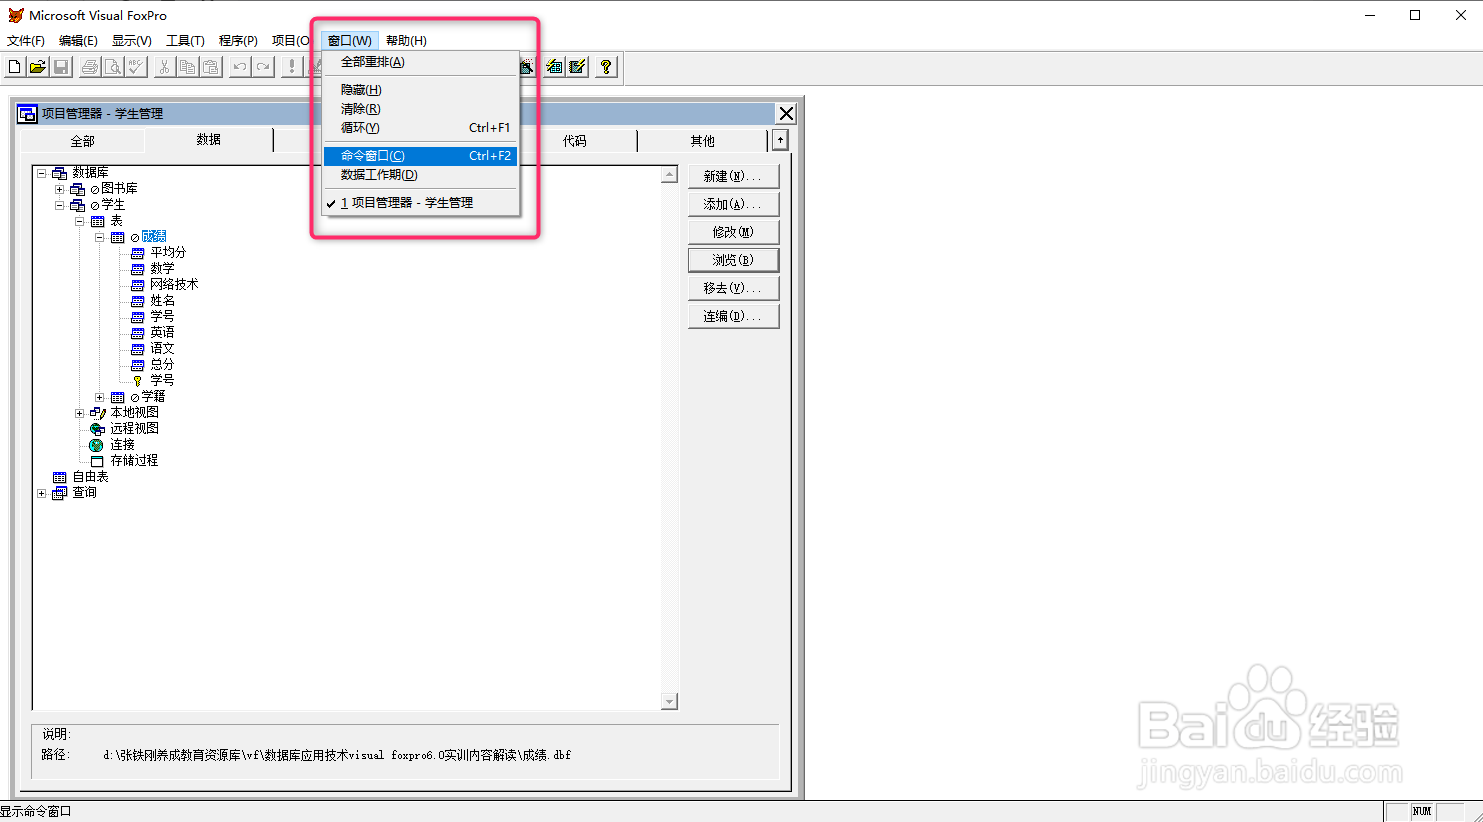Screen dimensions: 1483x822
Task: Select the 网络技术 field
Action: [174, 284]
